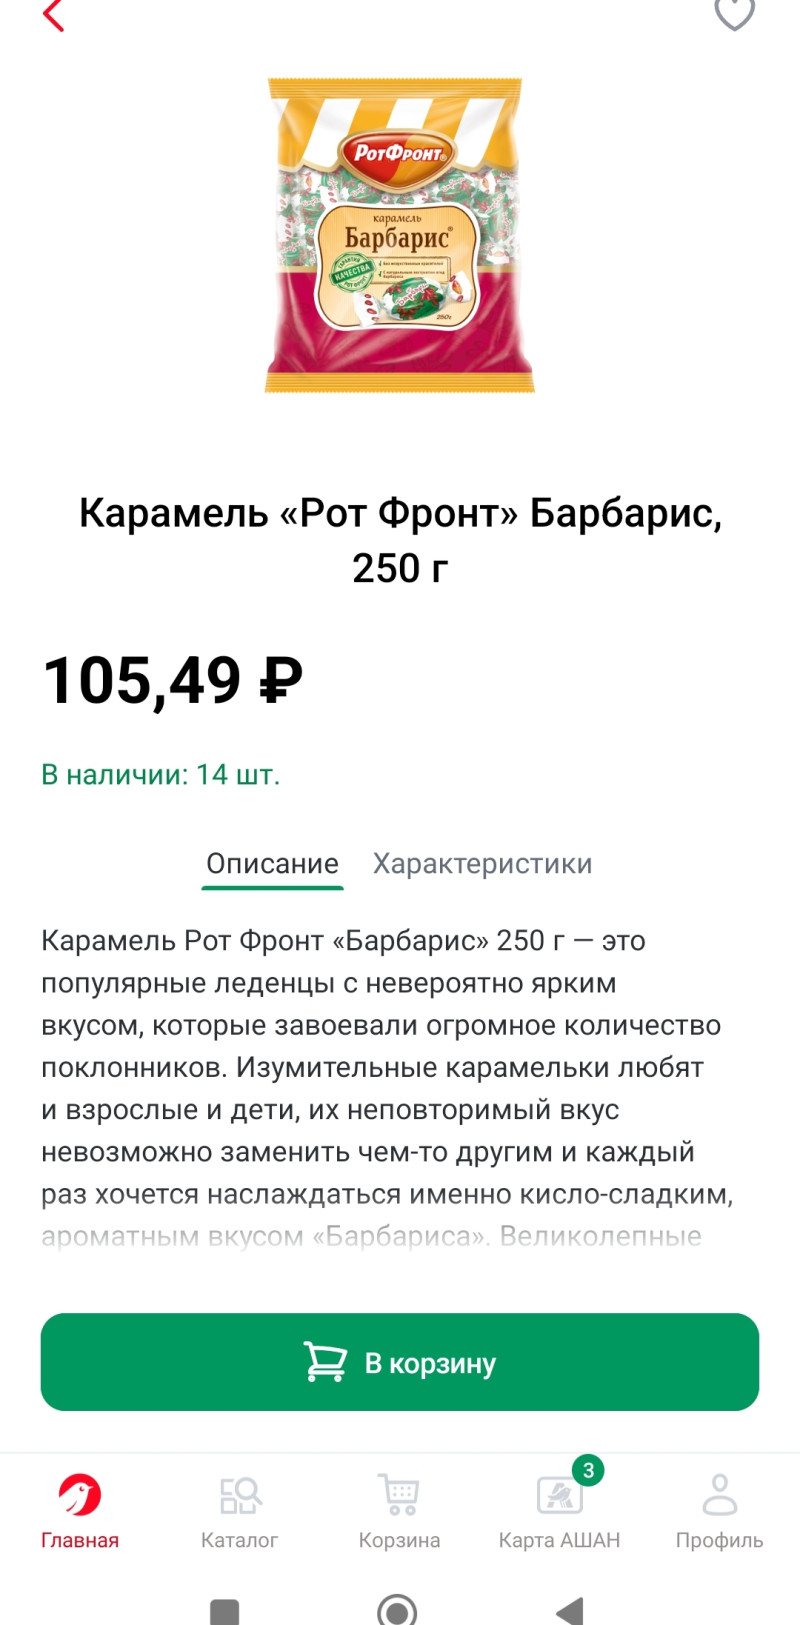
Task: Open the Профиль person icon
Action: click(719, 1495)
